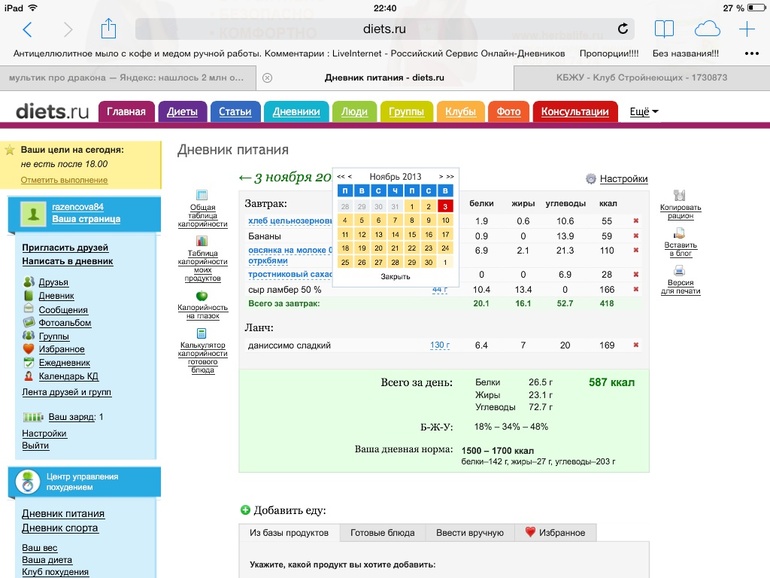Close the Дневник питания tab with X
Viewport: 770px width, 578px height.
[x=267, y=78]
